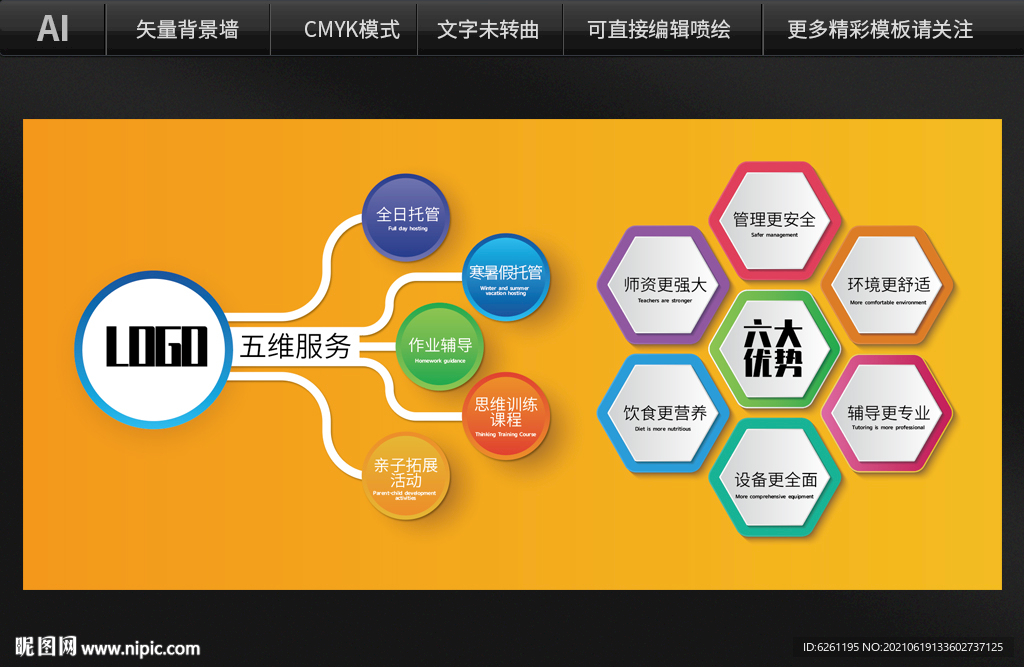Click the 设备更全面 hexagon
Screen dimensions: 1024x667
point(775,478)
